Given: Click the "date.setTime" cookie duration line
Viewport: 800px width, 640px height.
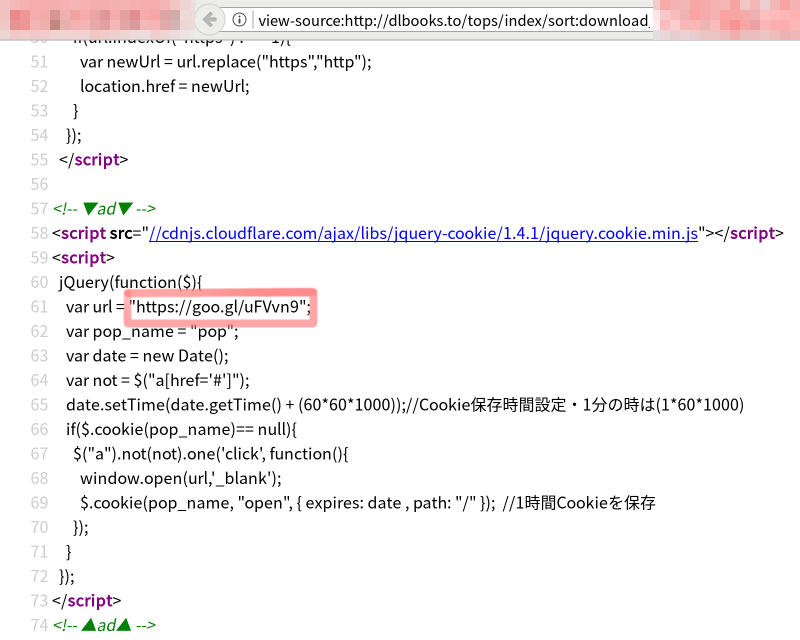Looking at the screenshot, I should 405,405.
